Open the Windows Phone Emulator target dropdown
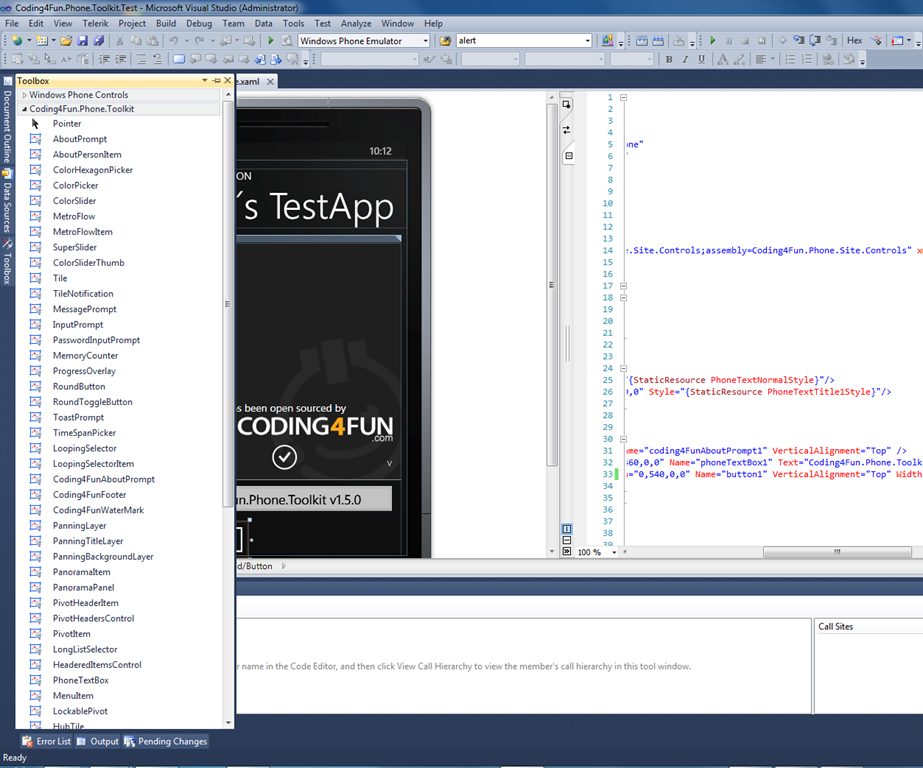923x768 pixels. (424, 41)
